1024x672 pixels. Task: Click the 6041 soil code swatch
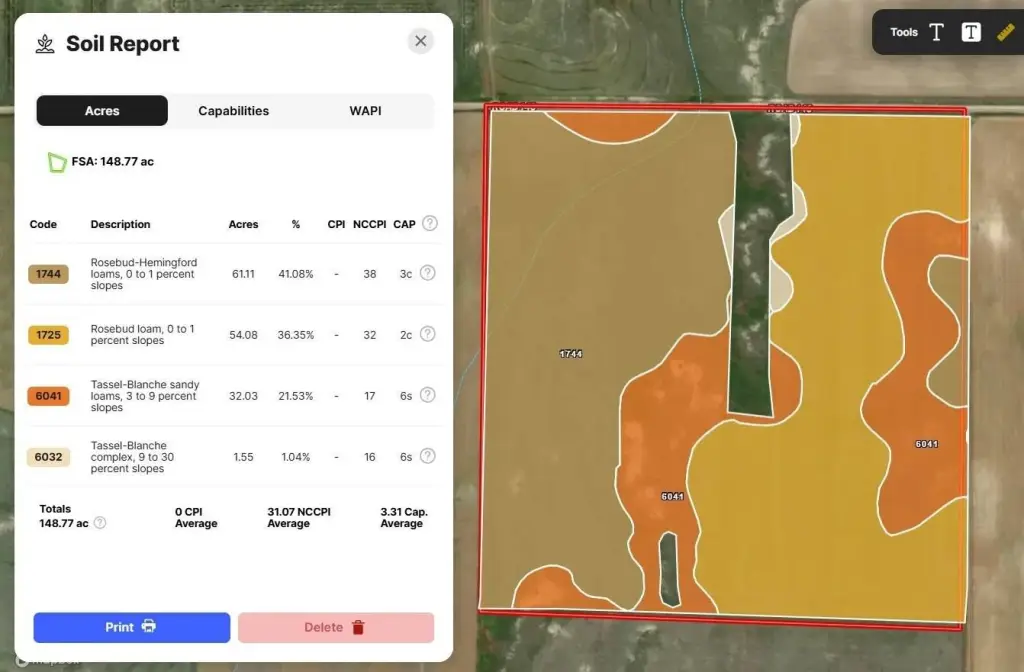click(48, 396)
